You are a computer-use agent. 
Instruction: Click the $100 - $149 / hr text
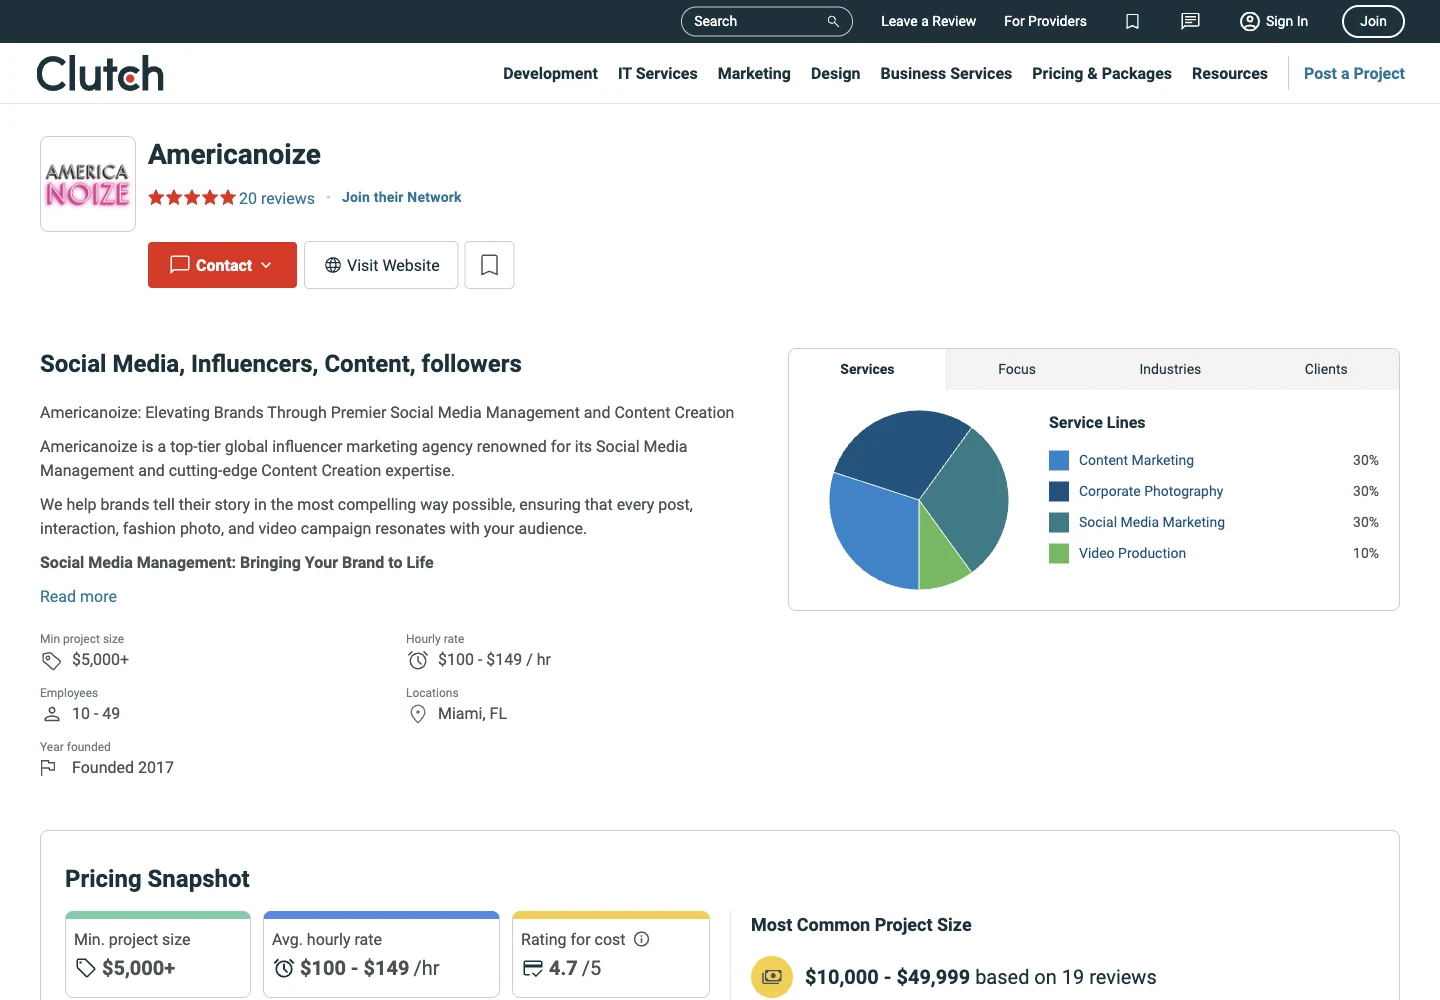(494, 660)
